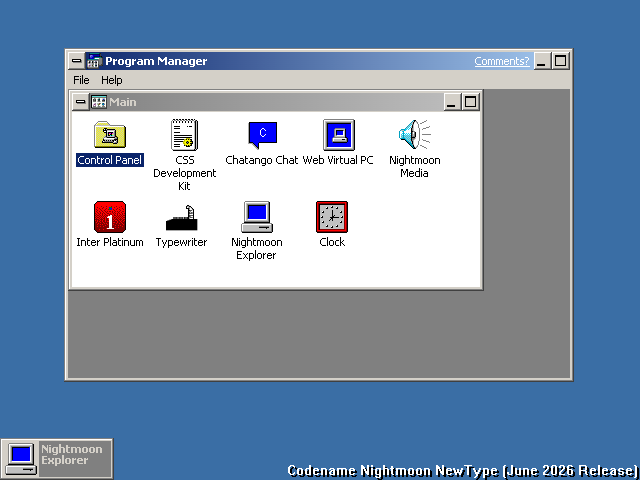Click the Nightmoon Explorer label in Main
640x480 pixels.
(x=257, y=249)
